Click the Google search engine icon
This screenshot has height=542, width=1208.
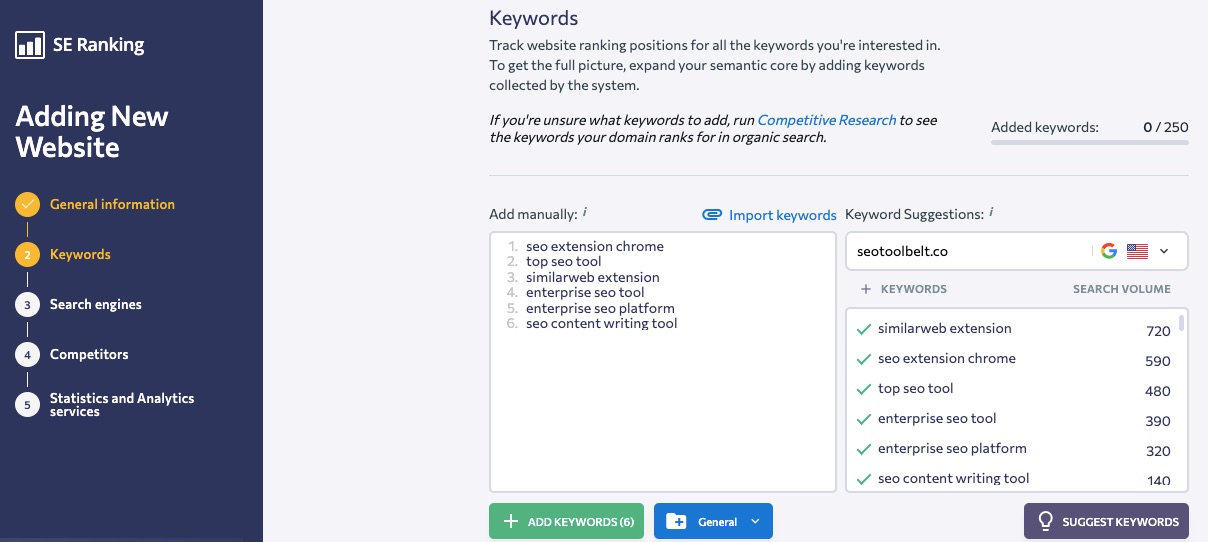[x=1108, y=252]
